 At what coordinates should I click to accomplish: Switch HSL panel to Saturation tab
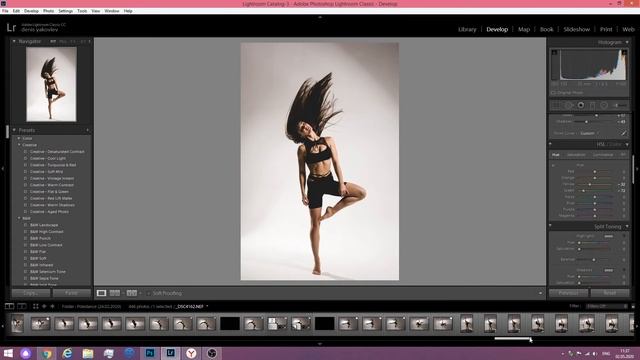(x=576, y=155)
